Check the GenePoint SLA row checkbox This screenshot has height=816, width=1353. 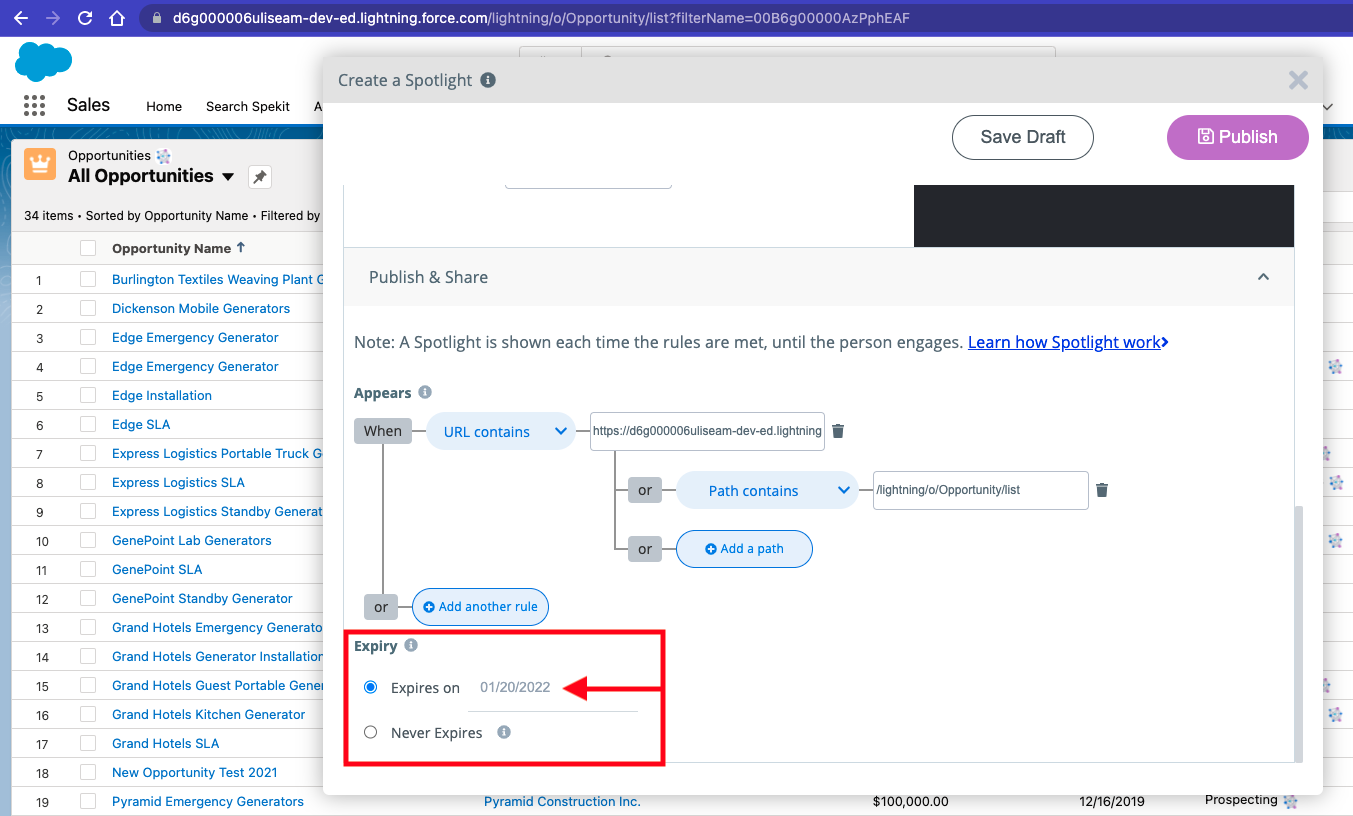(88, 569)
